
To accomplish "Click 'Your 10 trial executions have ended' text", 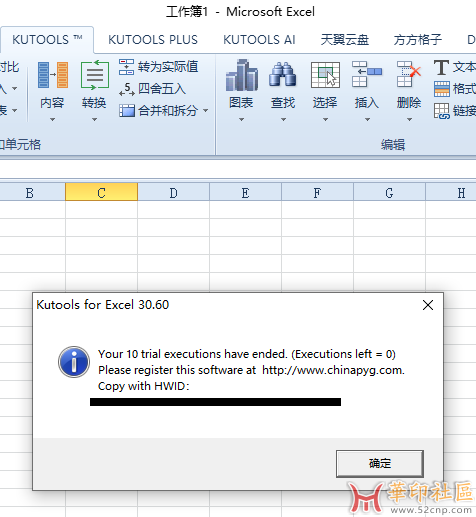I will 193,354.
